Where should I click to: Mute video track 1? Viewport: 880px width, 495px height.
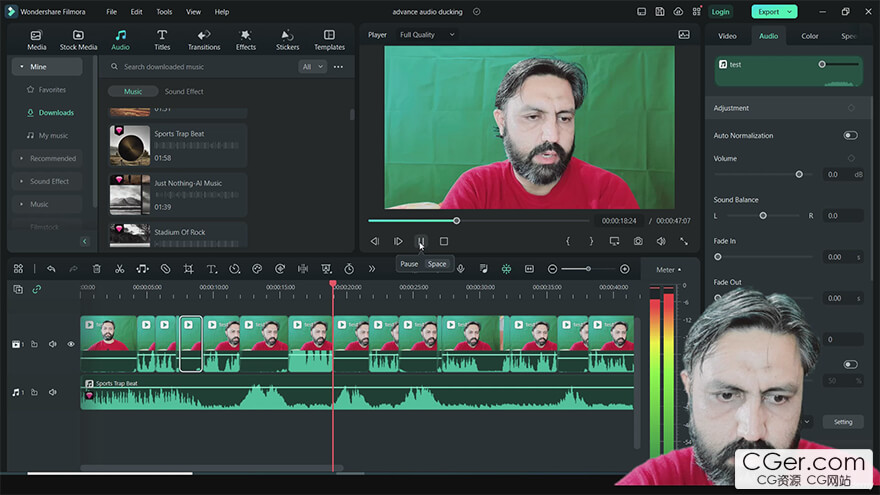[x=53, y=344]
